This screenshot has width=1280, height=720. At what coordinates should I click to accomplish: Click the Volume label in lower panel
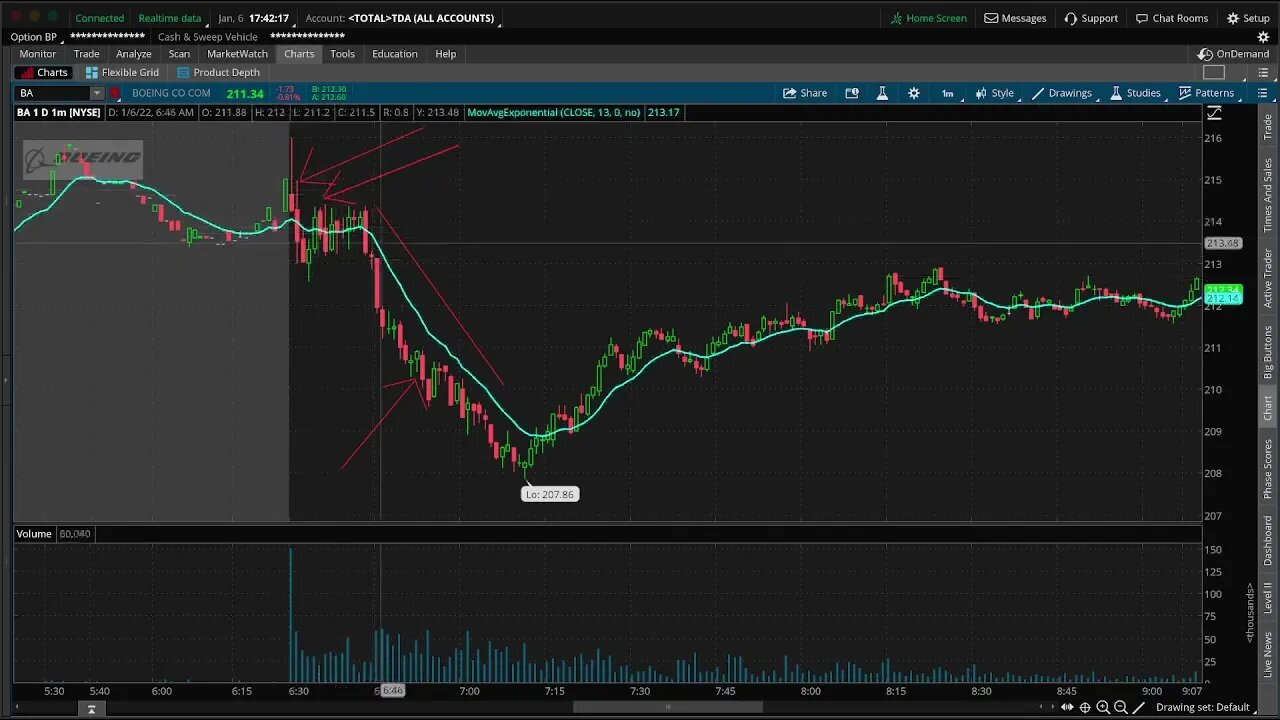33,534
